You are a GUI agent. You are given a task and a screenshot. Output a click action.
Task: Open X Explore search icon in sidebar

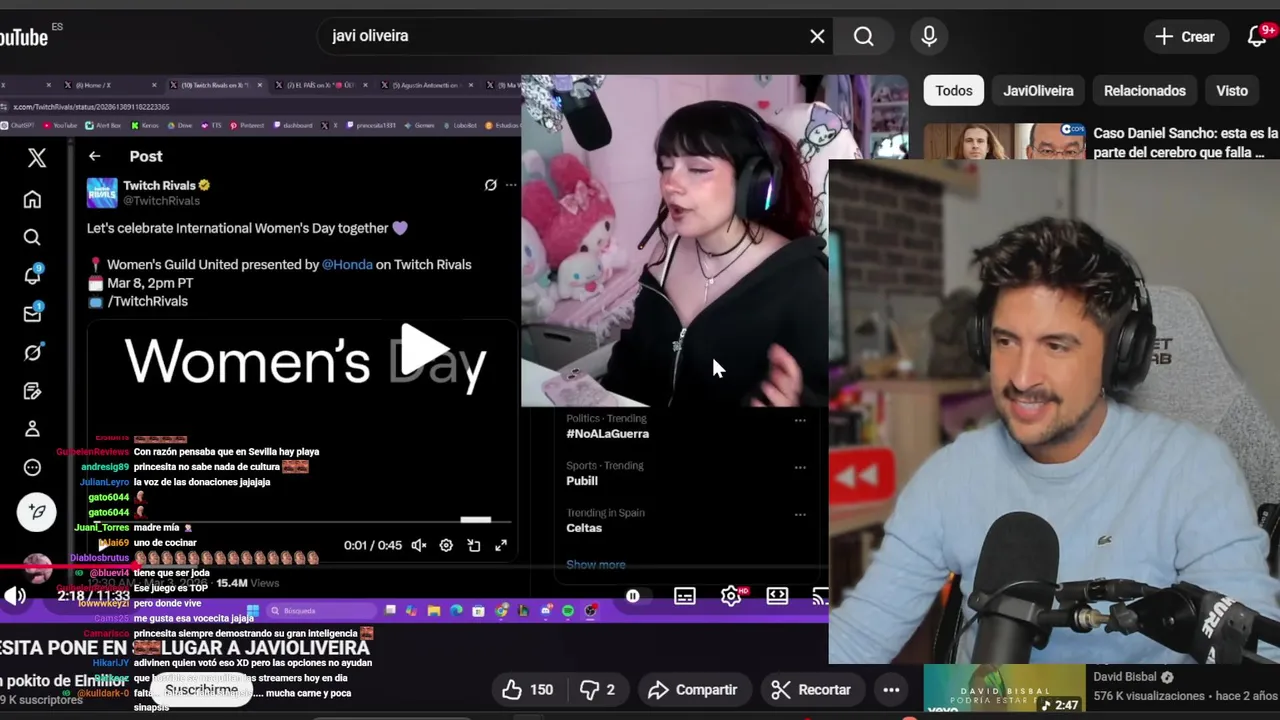click(32, 237)
